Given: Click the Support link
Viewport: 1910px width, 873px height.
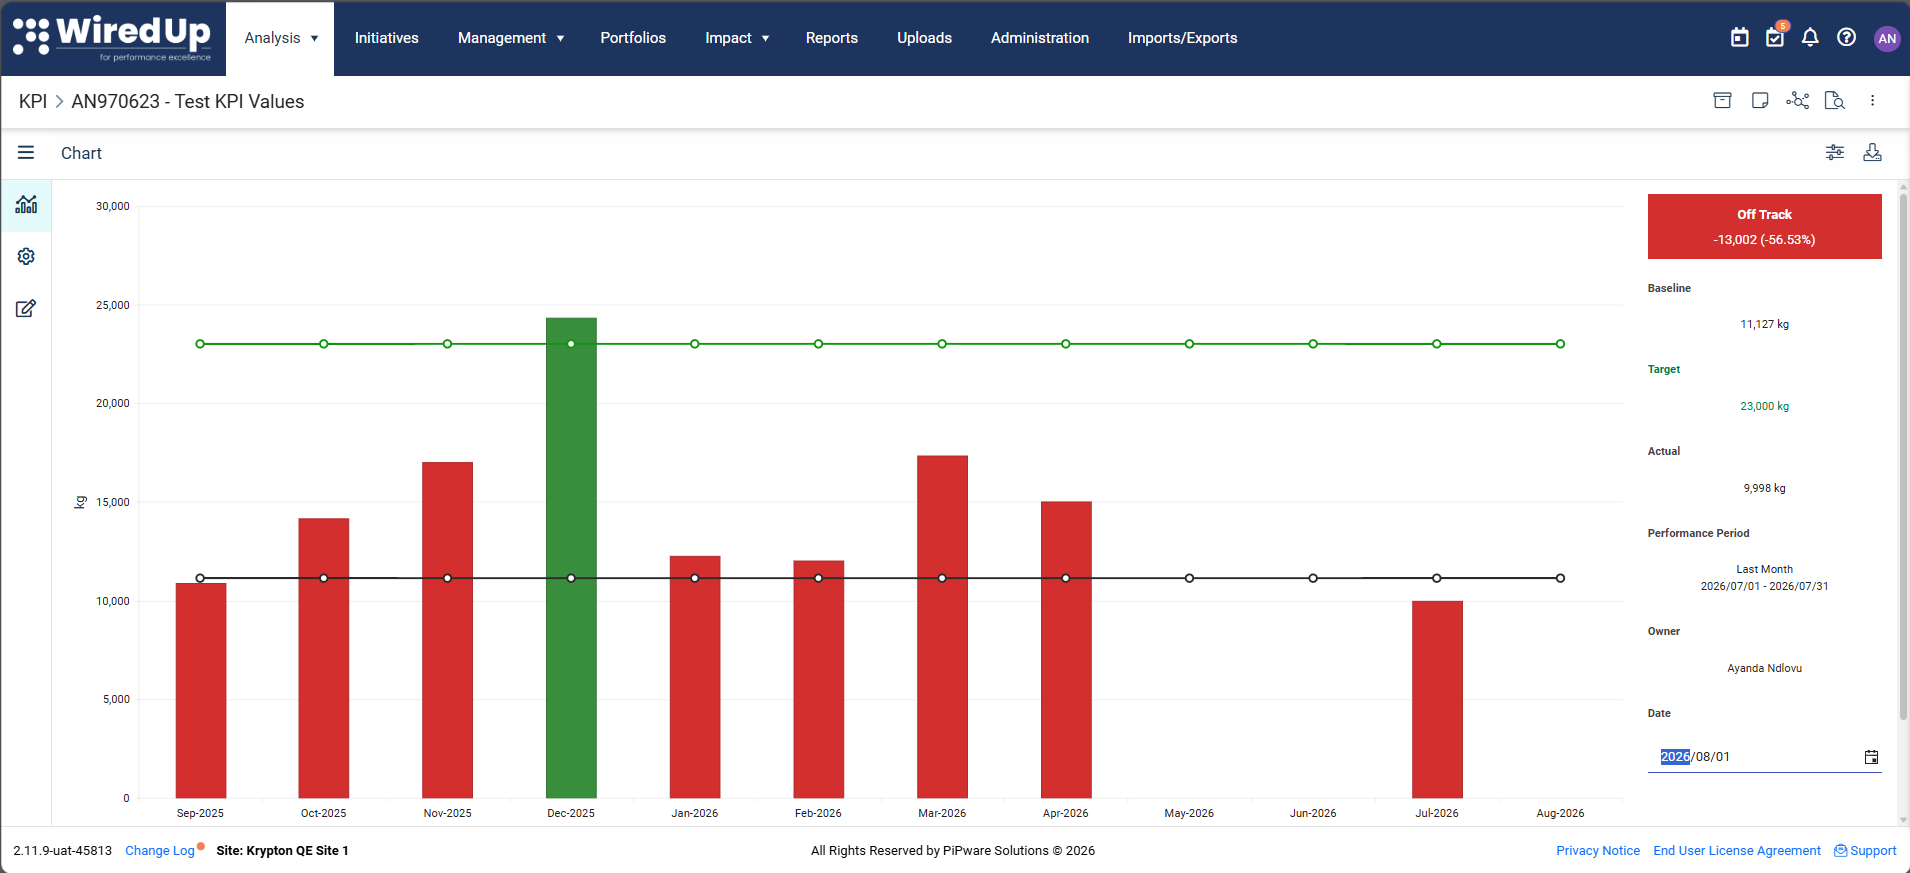Looking at the screenshot, I should [x=1865, y=851].
